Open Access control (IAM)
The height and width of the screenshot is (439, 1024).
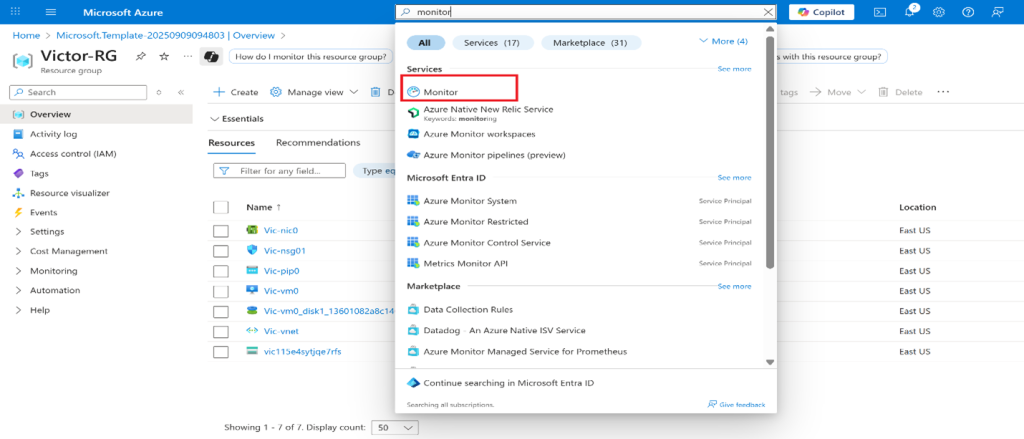click(x=73, y=154)
